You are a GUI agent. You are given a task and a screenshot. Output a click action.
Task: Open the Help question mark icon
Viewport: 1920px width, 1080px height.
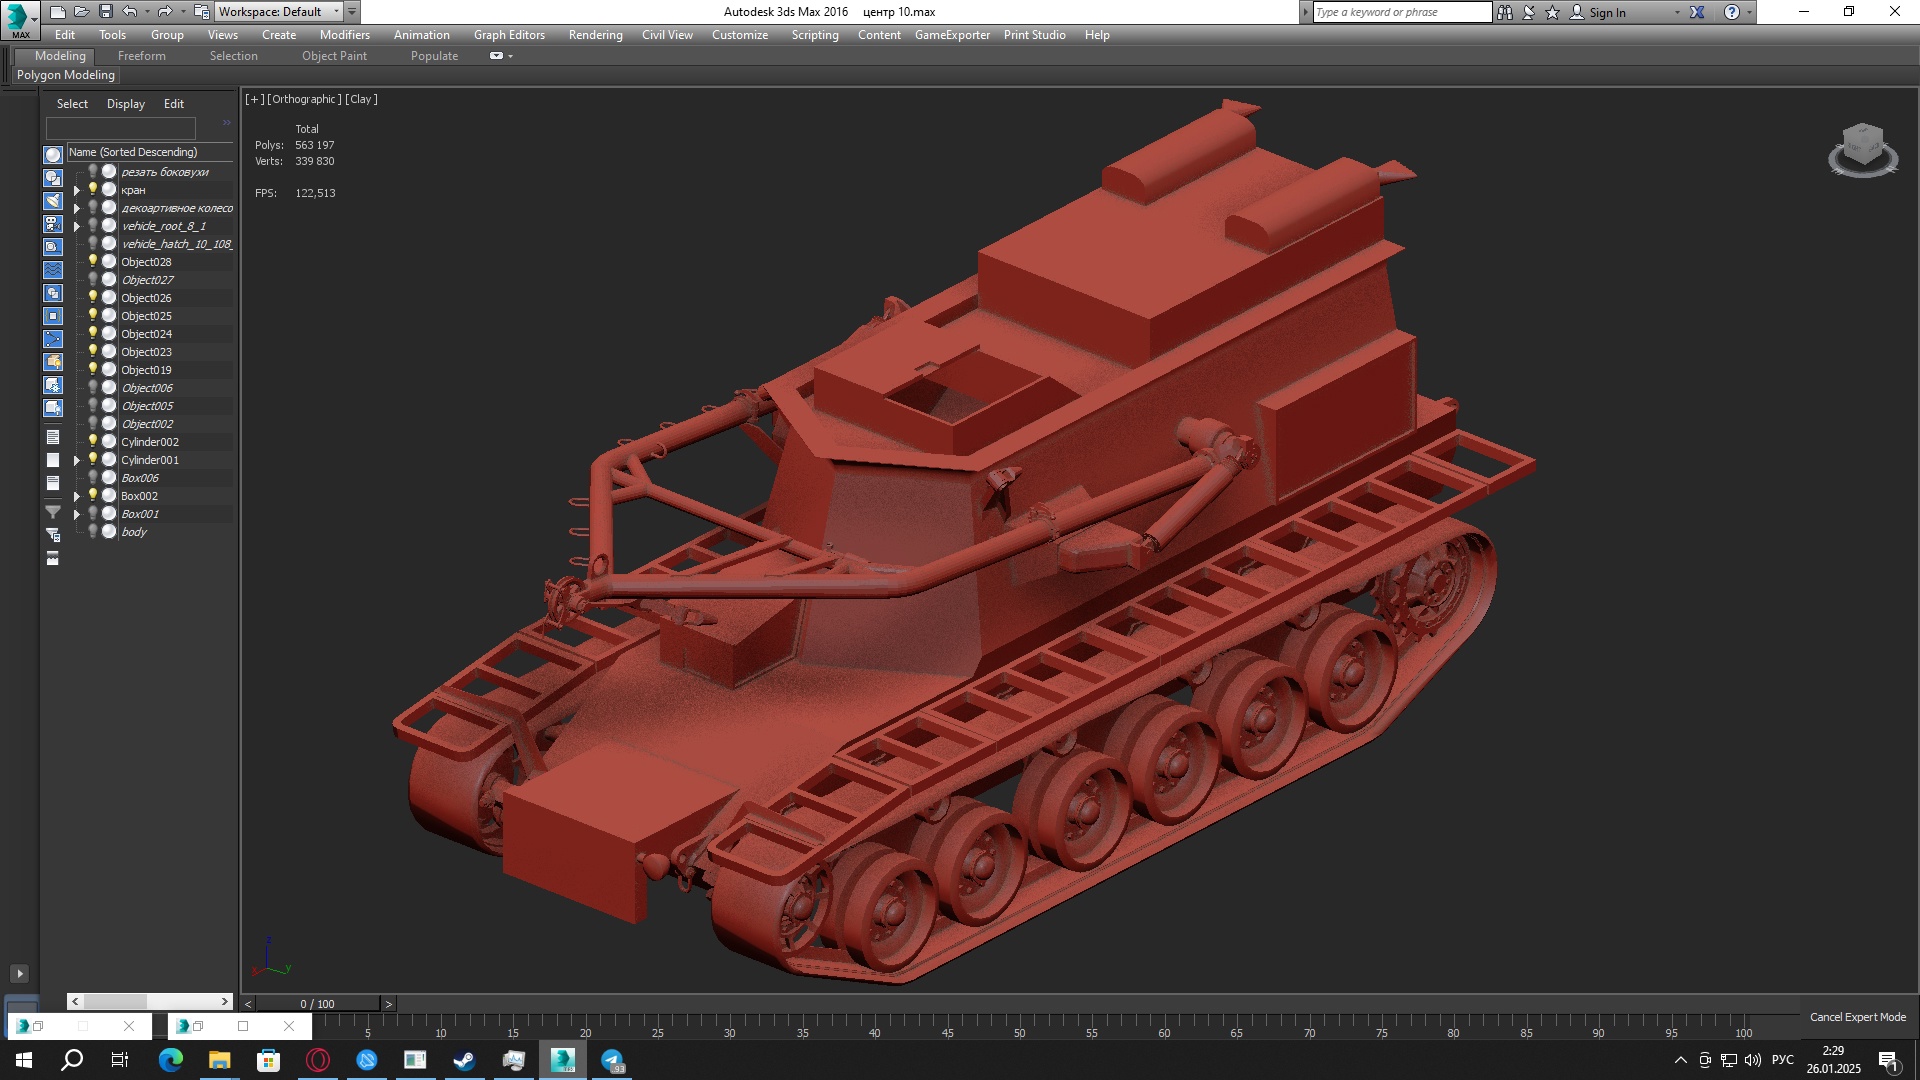pos(1732,12)
